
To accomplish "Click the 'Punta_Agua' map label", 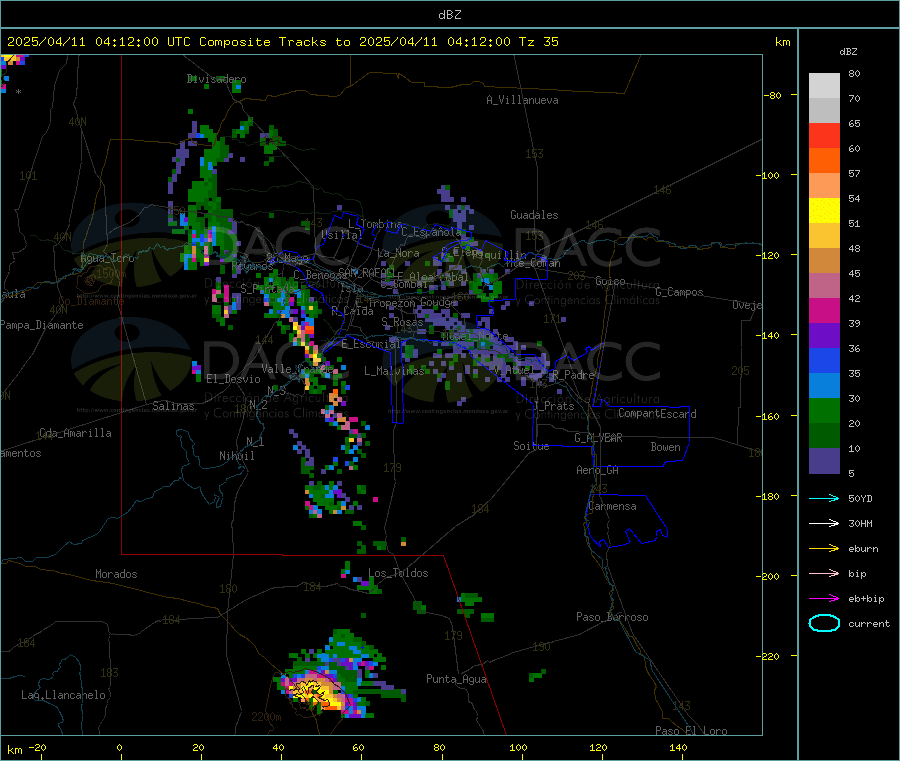I will [x=456, y=679].
